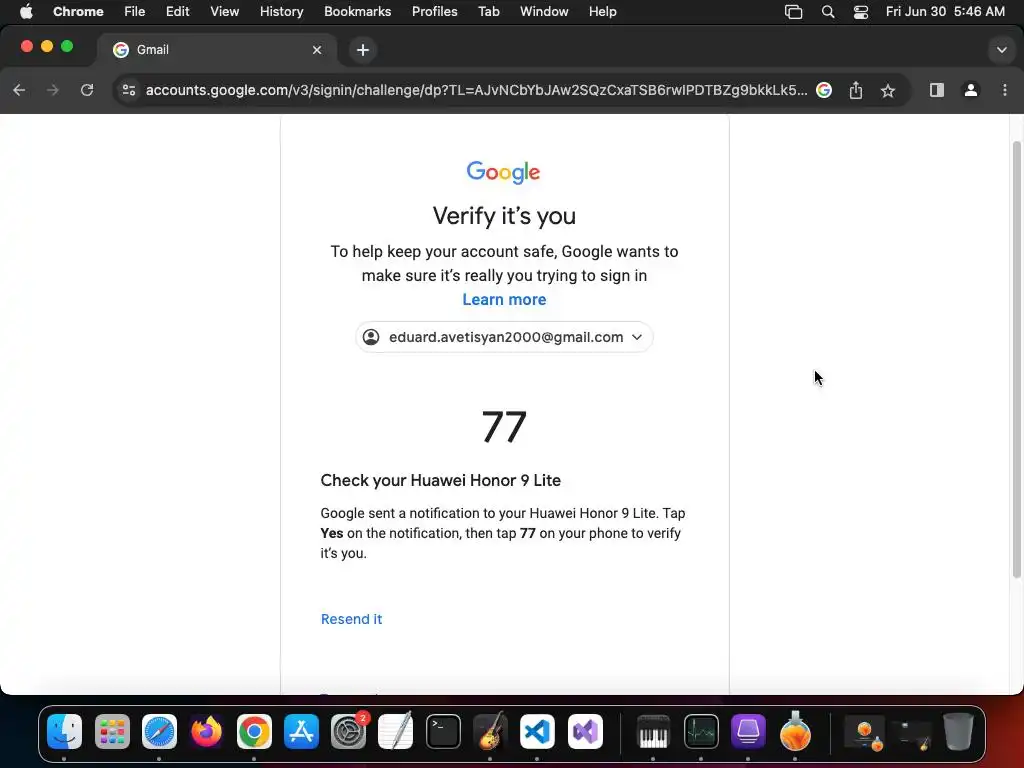Click Check your Huawei Honor 9 Lite text
1024x768 pixels.
[x=441, y=481]
